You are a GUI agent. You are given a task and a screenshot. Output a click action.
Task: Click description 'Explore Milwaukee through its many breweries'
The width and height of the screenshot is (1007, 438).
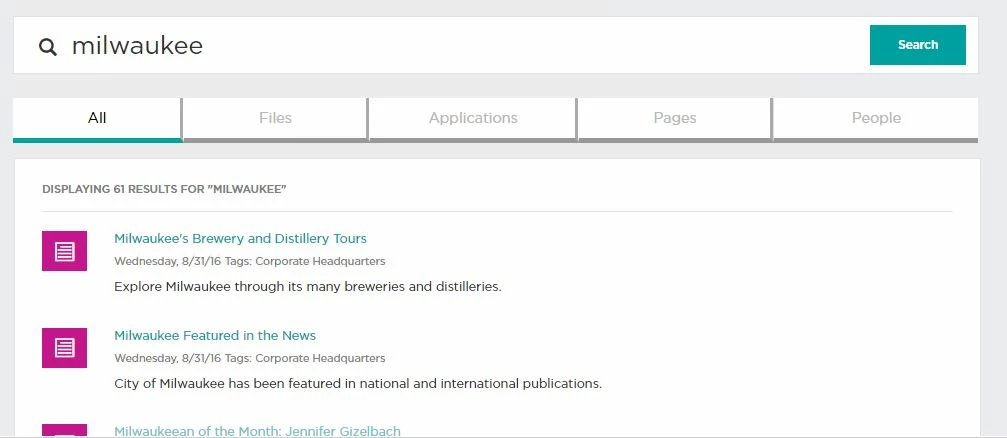pyautogui.click(x=308, y=287)
